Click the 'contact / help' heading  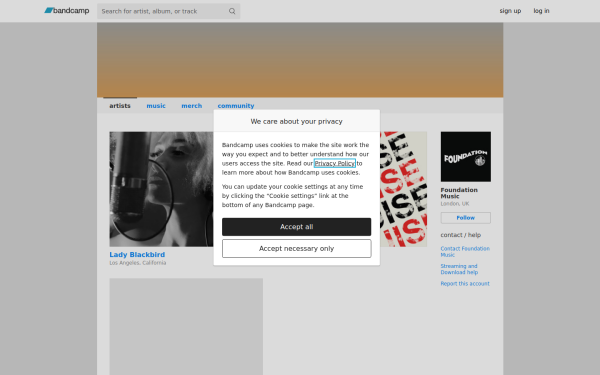461,235
